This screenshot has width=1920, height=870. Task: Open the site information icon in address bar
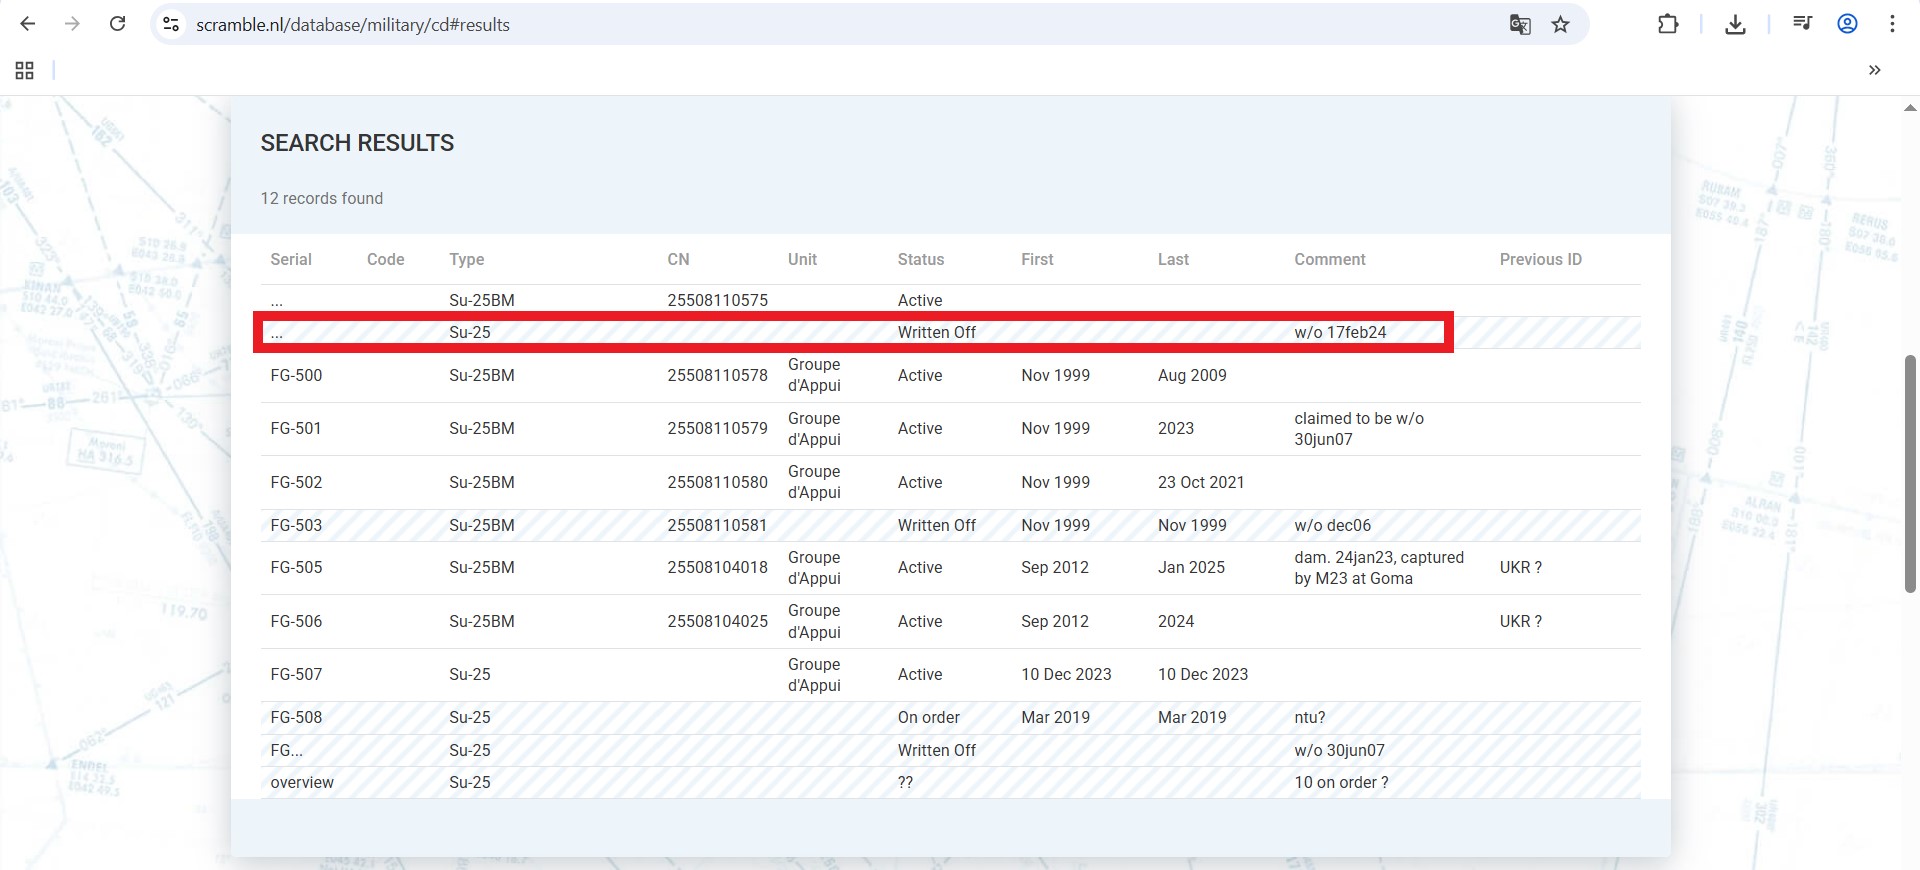[x=172, y=24]
